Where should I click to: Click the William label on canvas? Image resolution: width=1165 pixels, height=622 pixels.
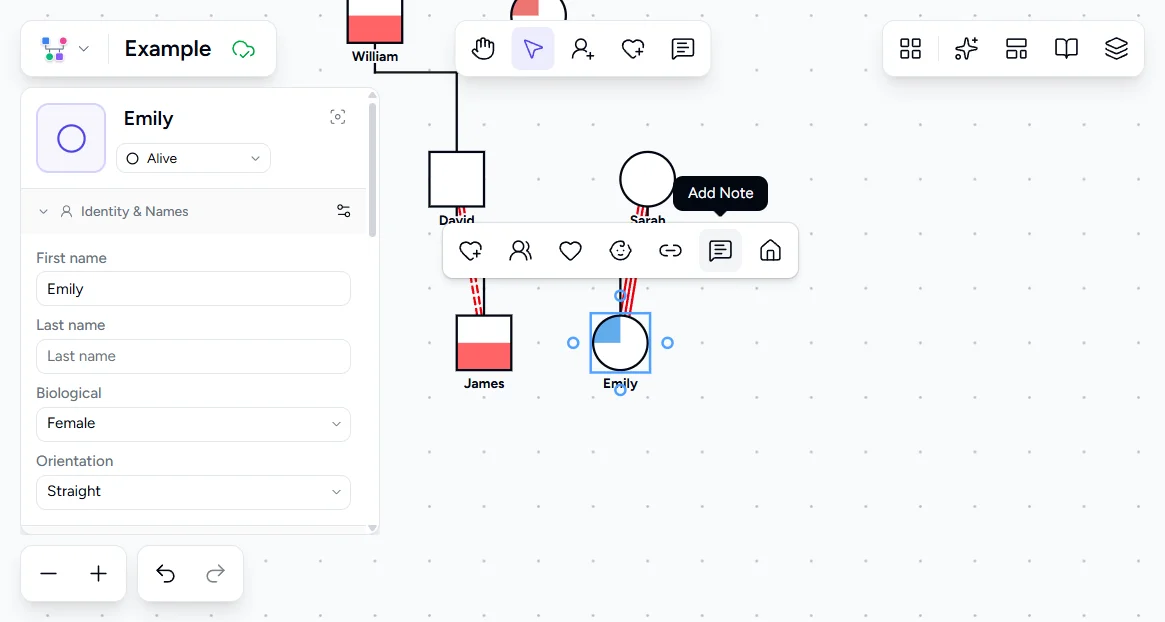pyautogui.click(x=375, y=56)
